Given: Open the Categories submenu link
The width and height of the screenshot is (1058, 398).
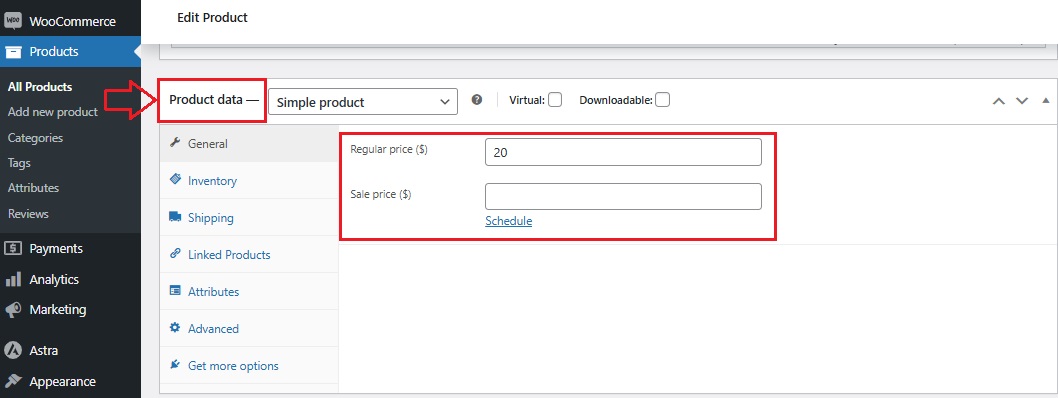Looking at the screenshot, I should 35,138.
